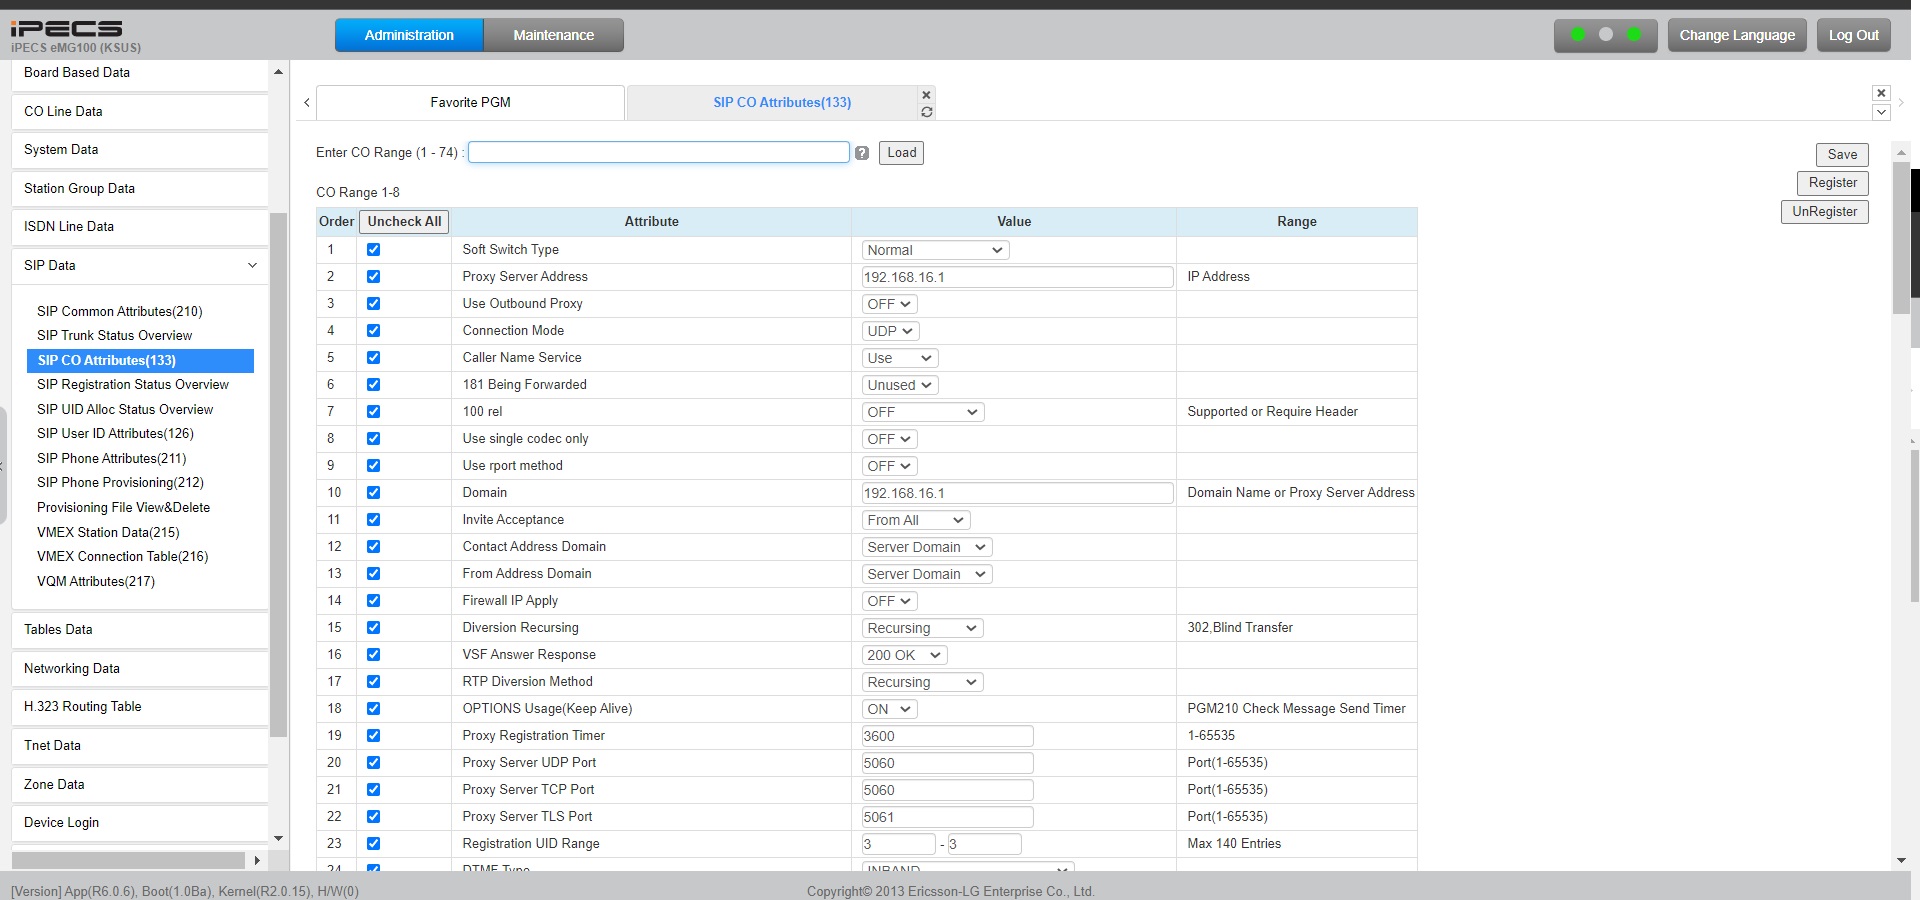
Task: Click the help icon beside CO Range field
Action: pyautogui.click(x=862, y=153)
